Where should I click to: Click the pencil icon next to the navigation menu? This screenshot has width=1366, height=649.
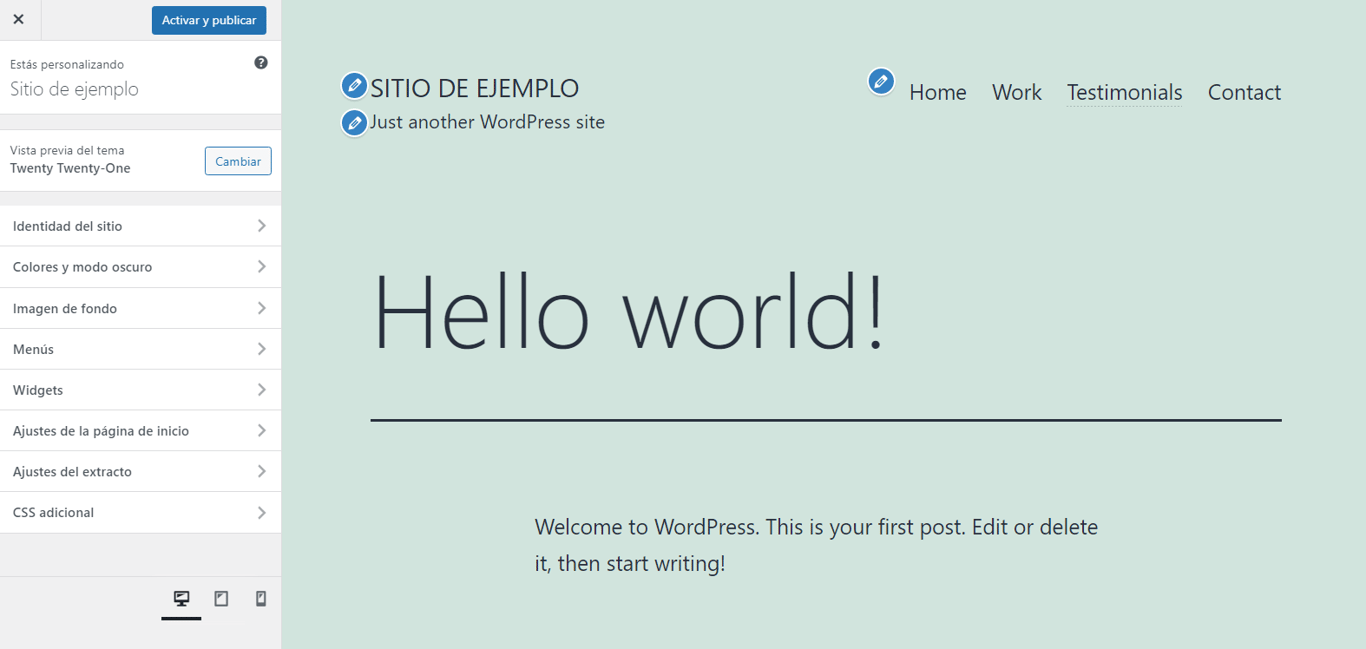[x=881, y=81]
